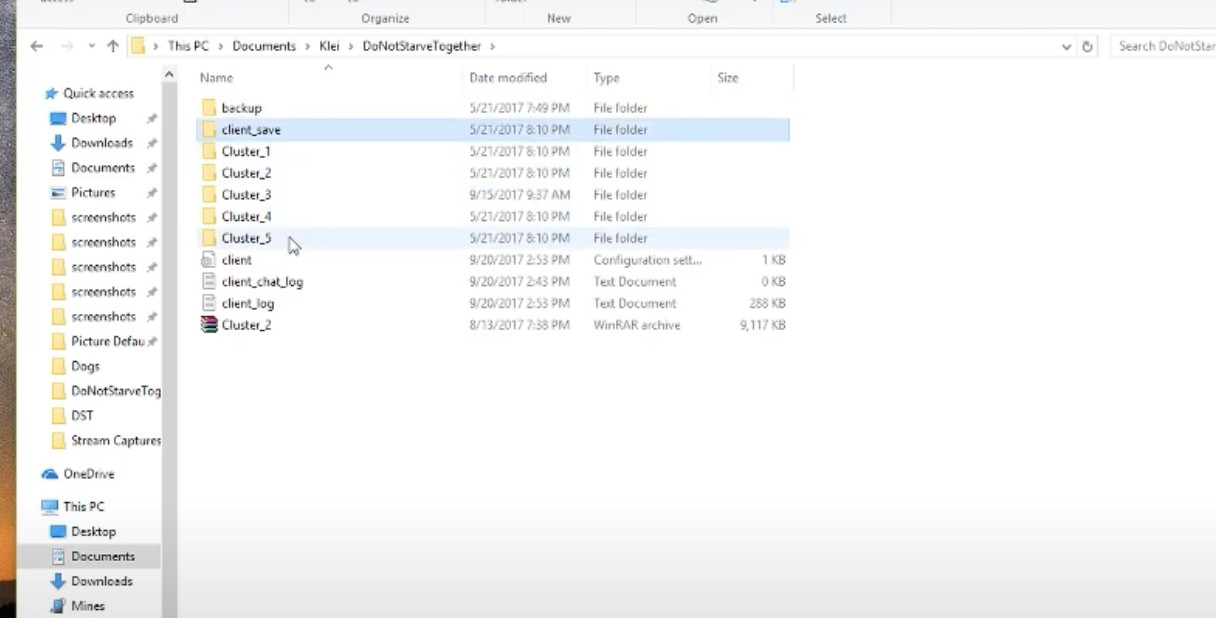Expand the address bar history dropdown

coord(1067,47)
